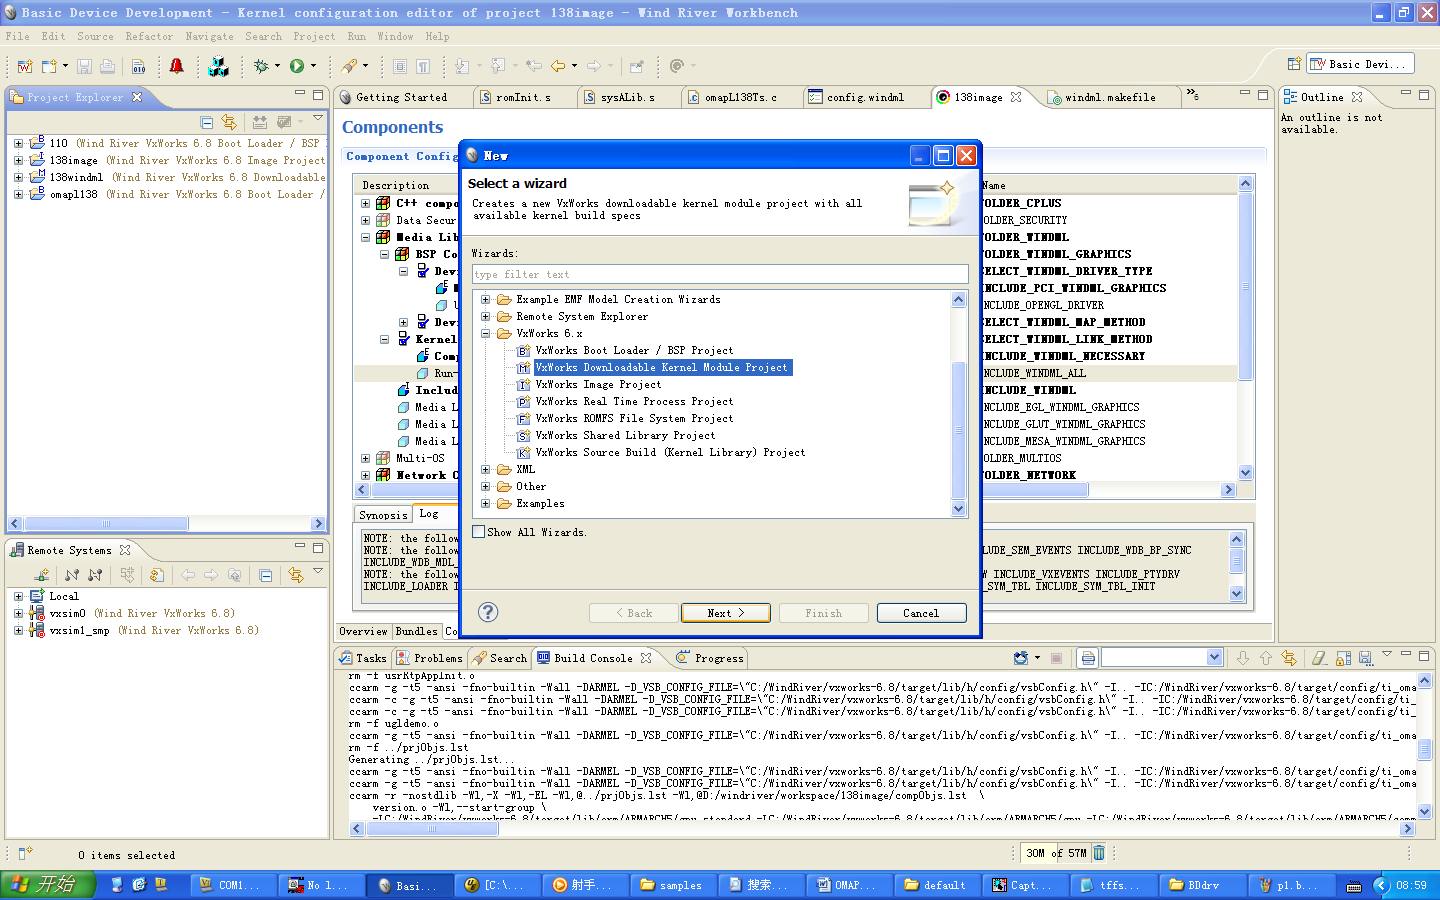
Task: Toggle scroll lock in Build Console
Action: click(1343, 658)
